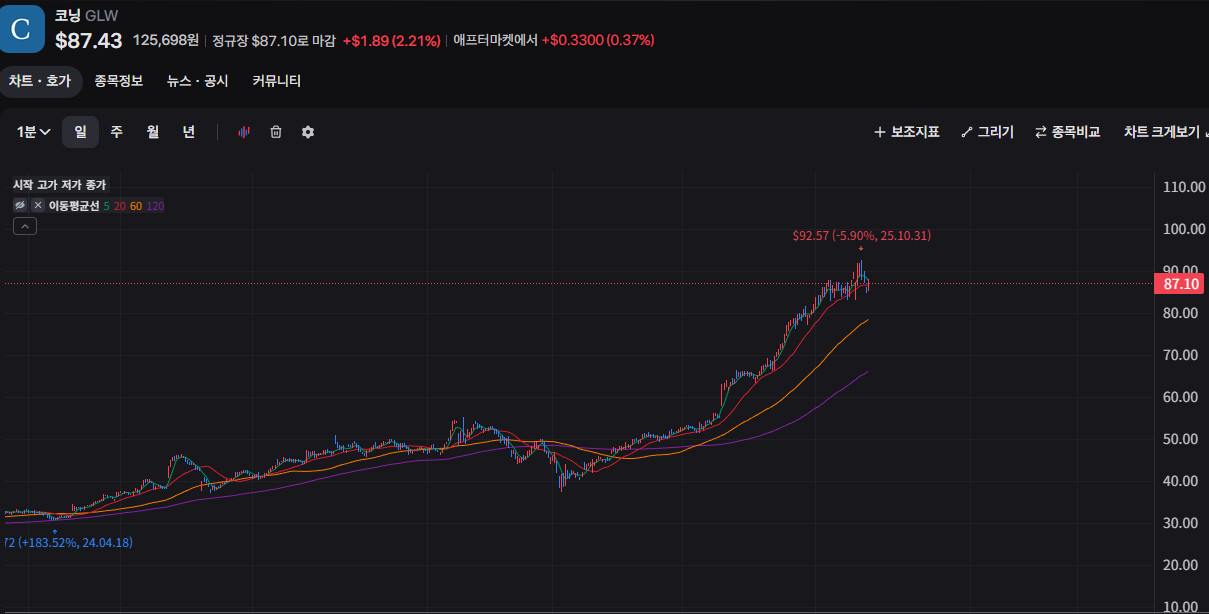Viewport: 1209px width, 614px height.
Task: Click the 60-day moving average label
Action: coord(136,206)
